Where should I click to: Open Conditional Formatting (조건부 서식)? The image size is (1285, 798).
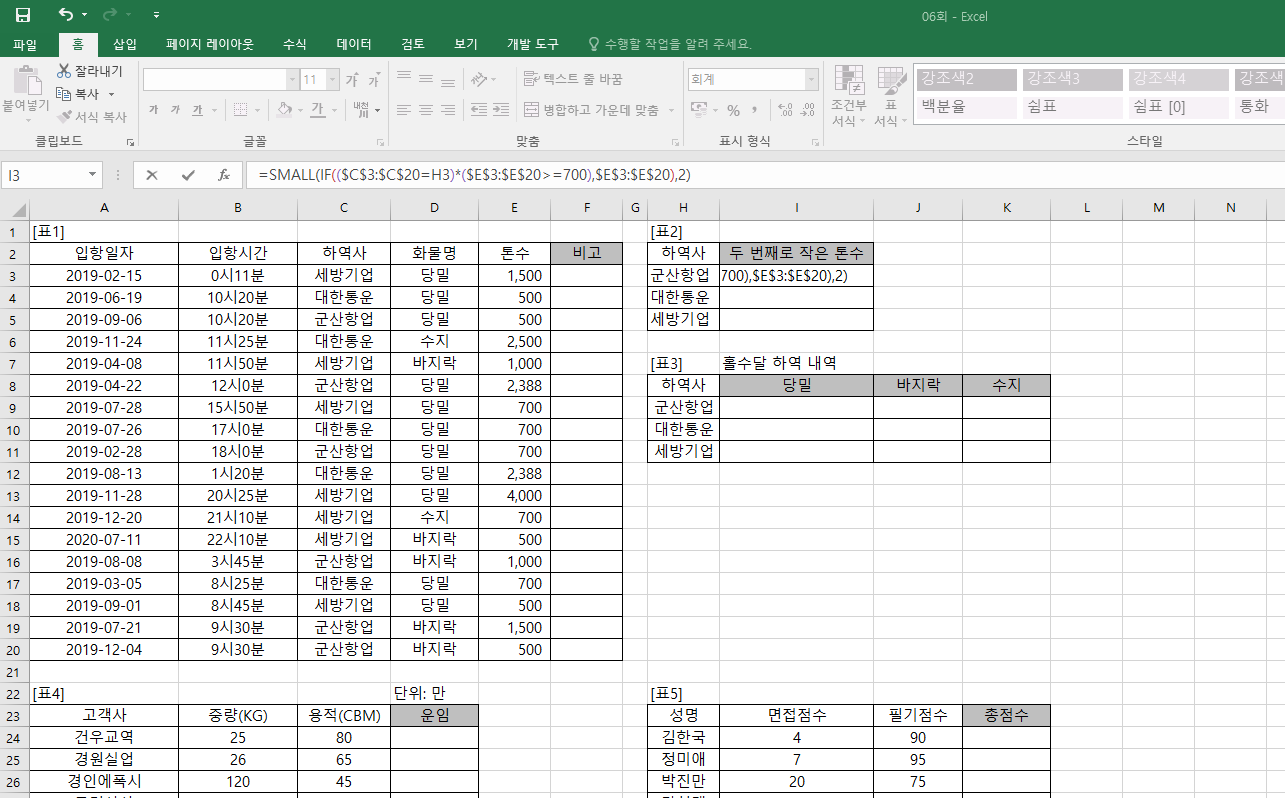849,96
